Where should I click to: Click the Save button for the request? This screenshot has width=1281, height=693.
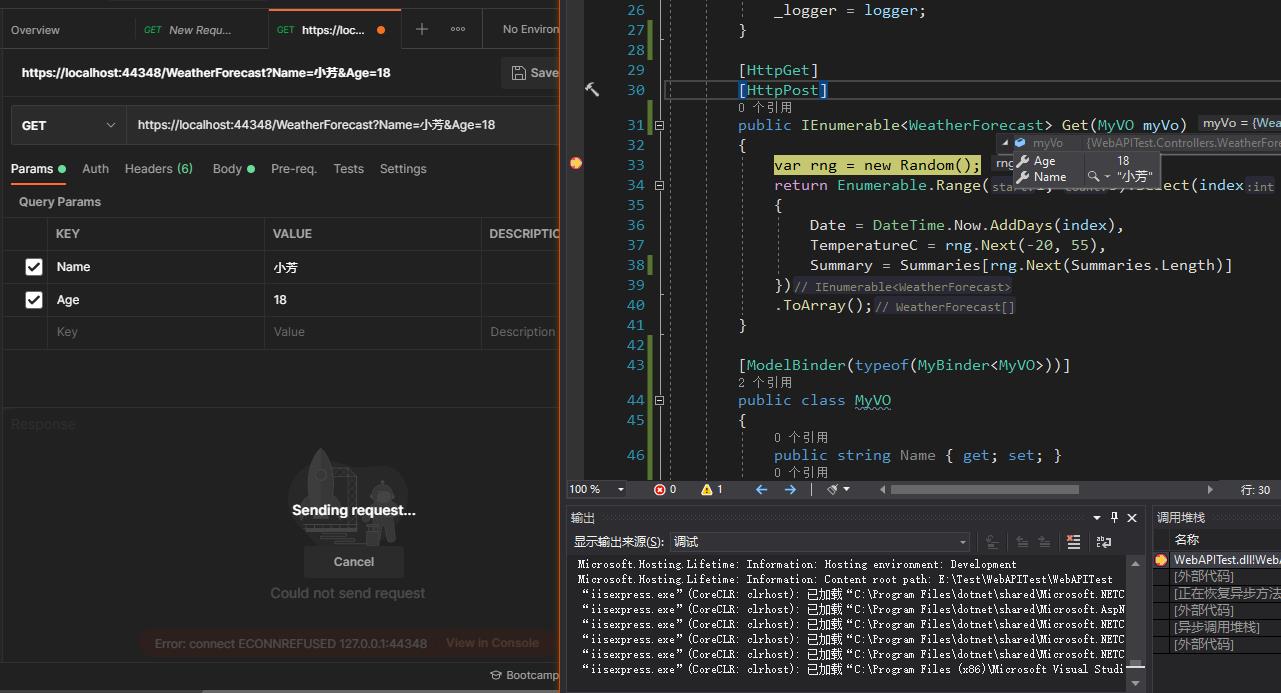point(534,73)
